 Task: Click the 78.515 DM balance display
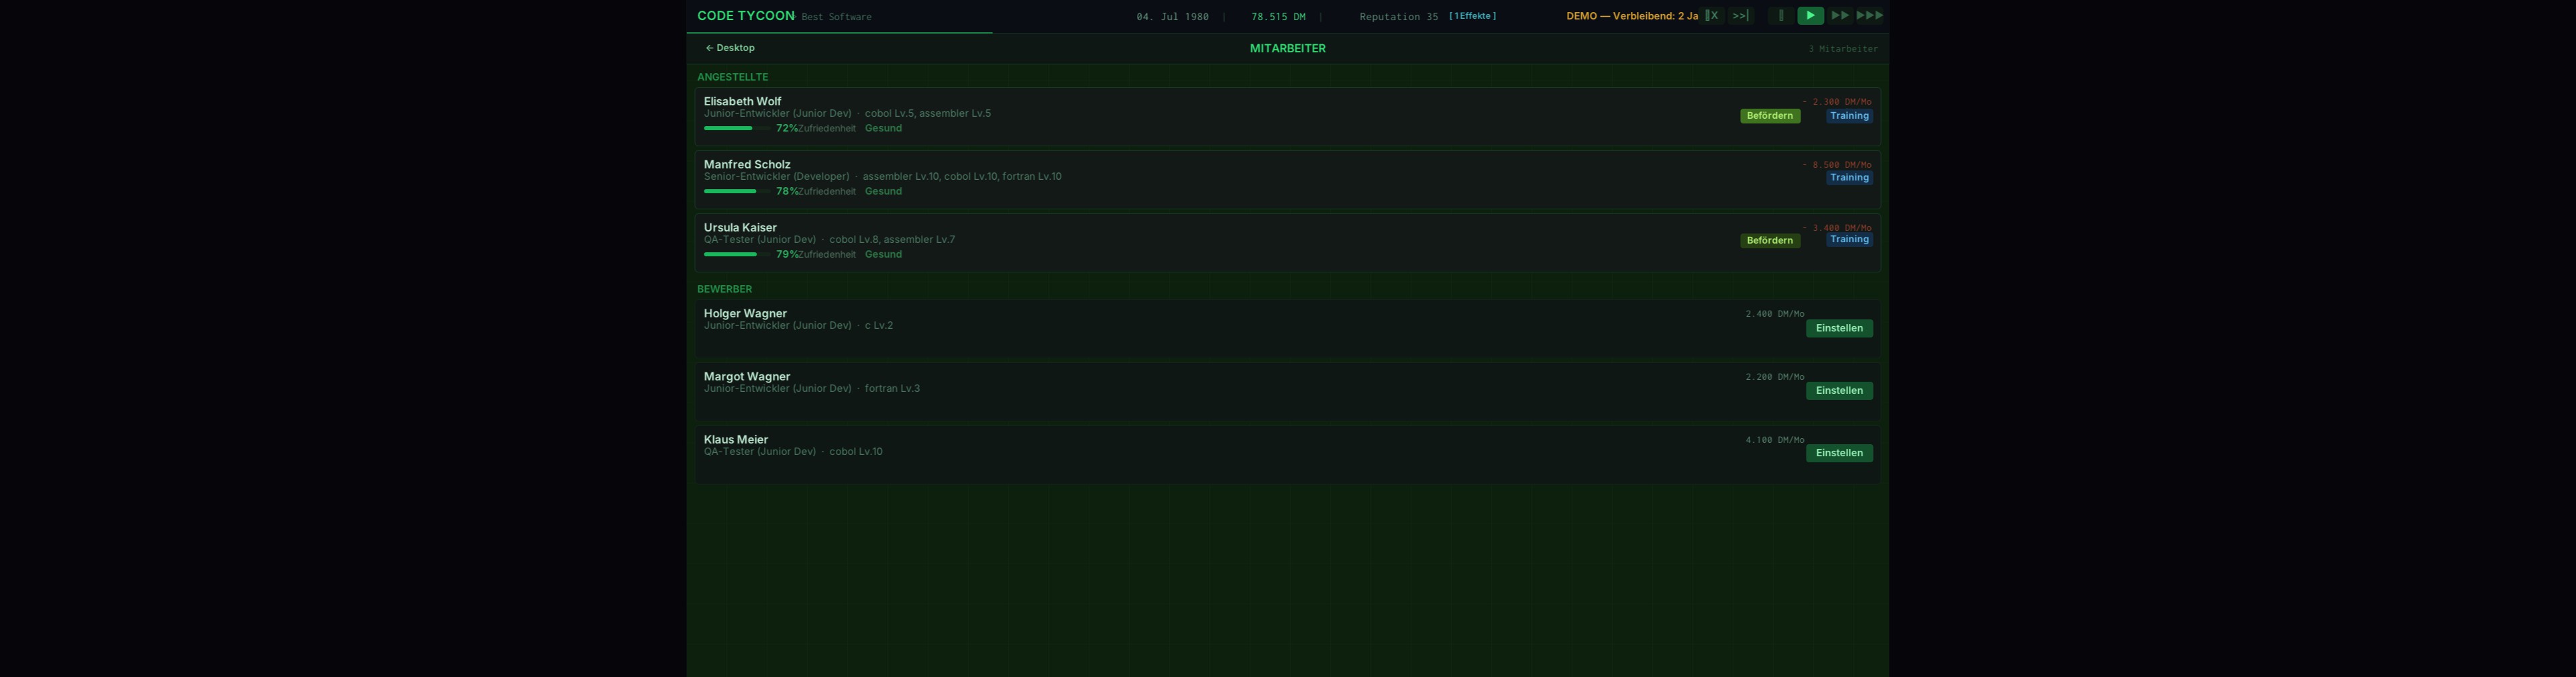[1277, 17]
